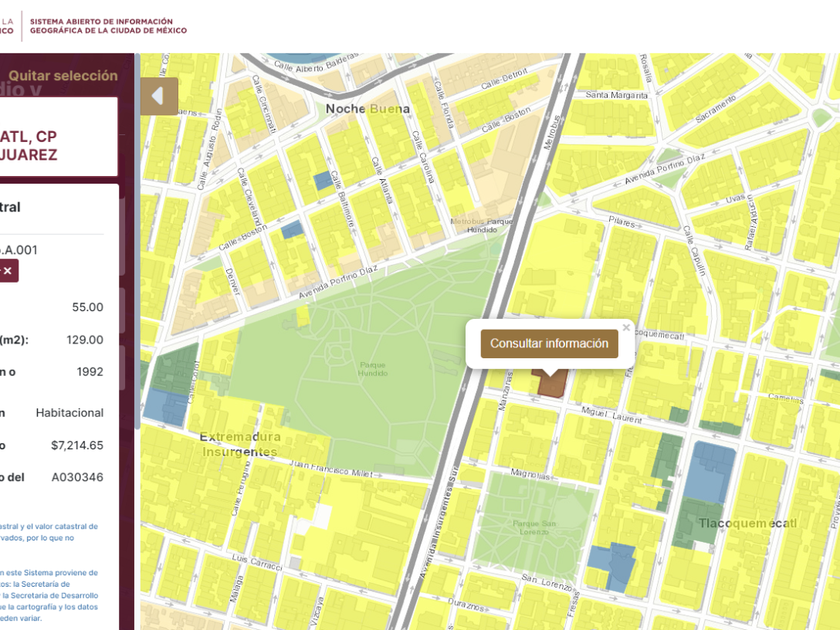Click the Tlacoquemecatl neighborhood label

click(762, 524)
